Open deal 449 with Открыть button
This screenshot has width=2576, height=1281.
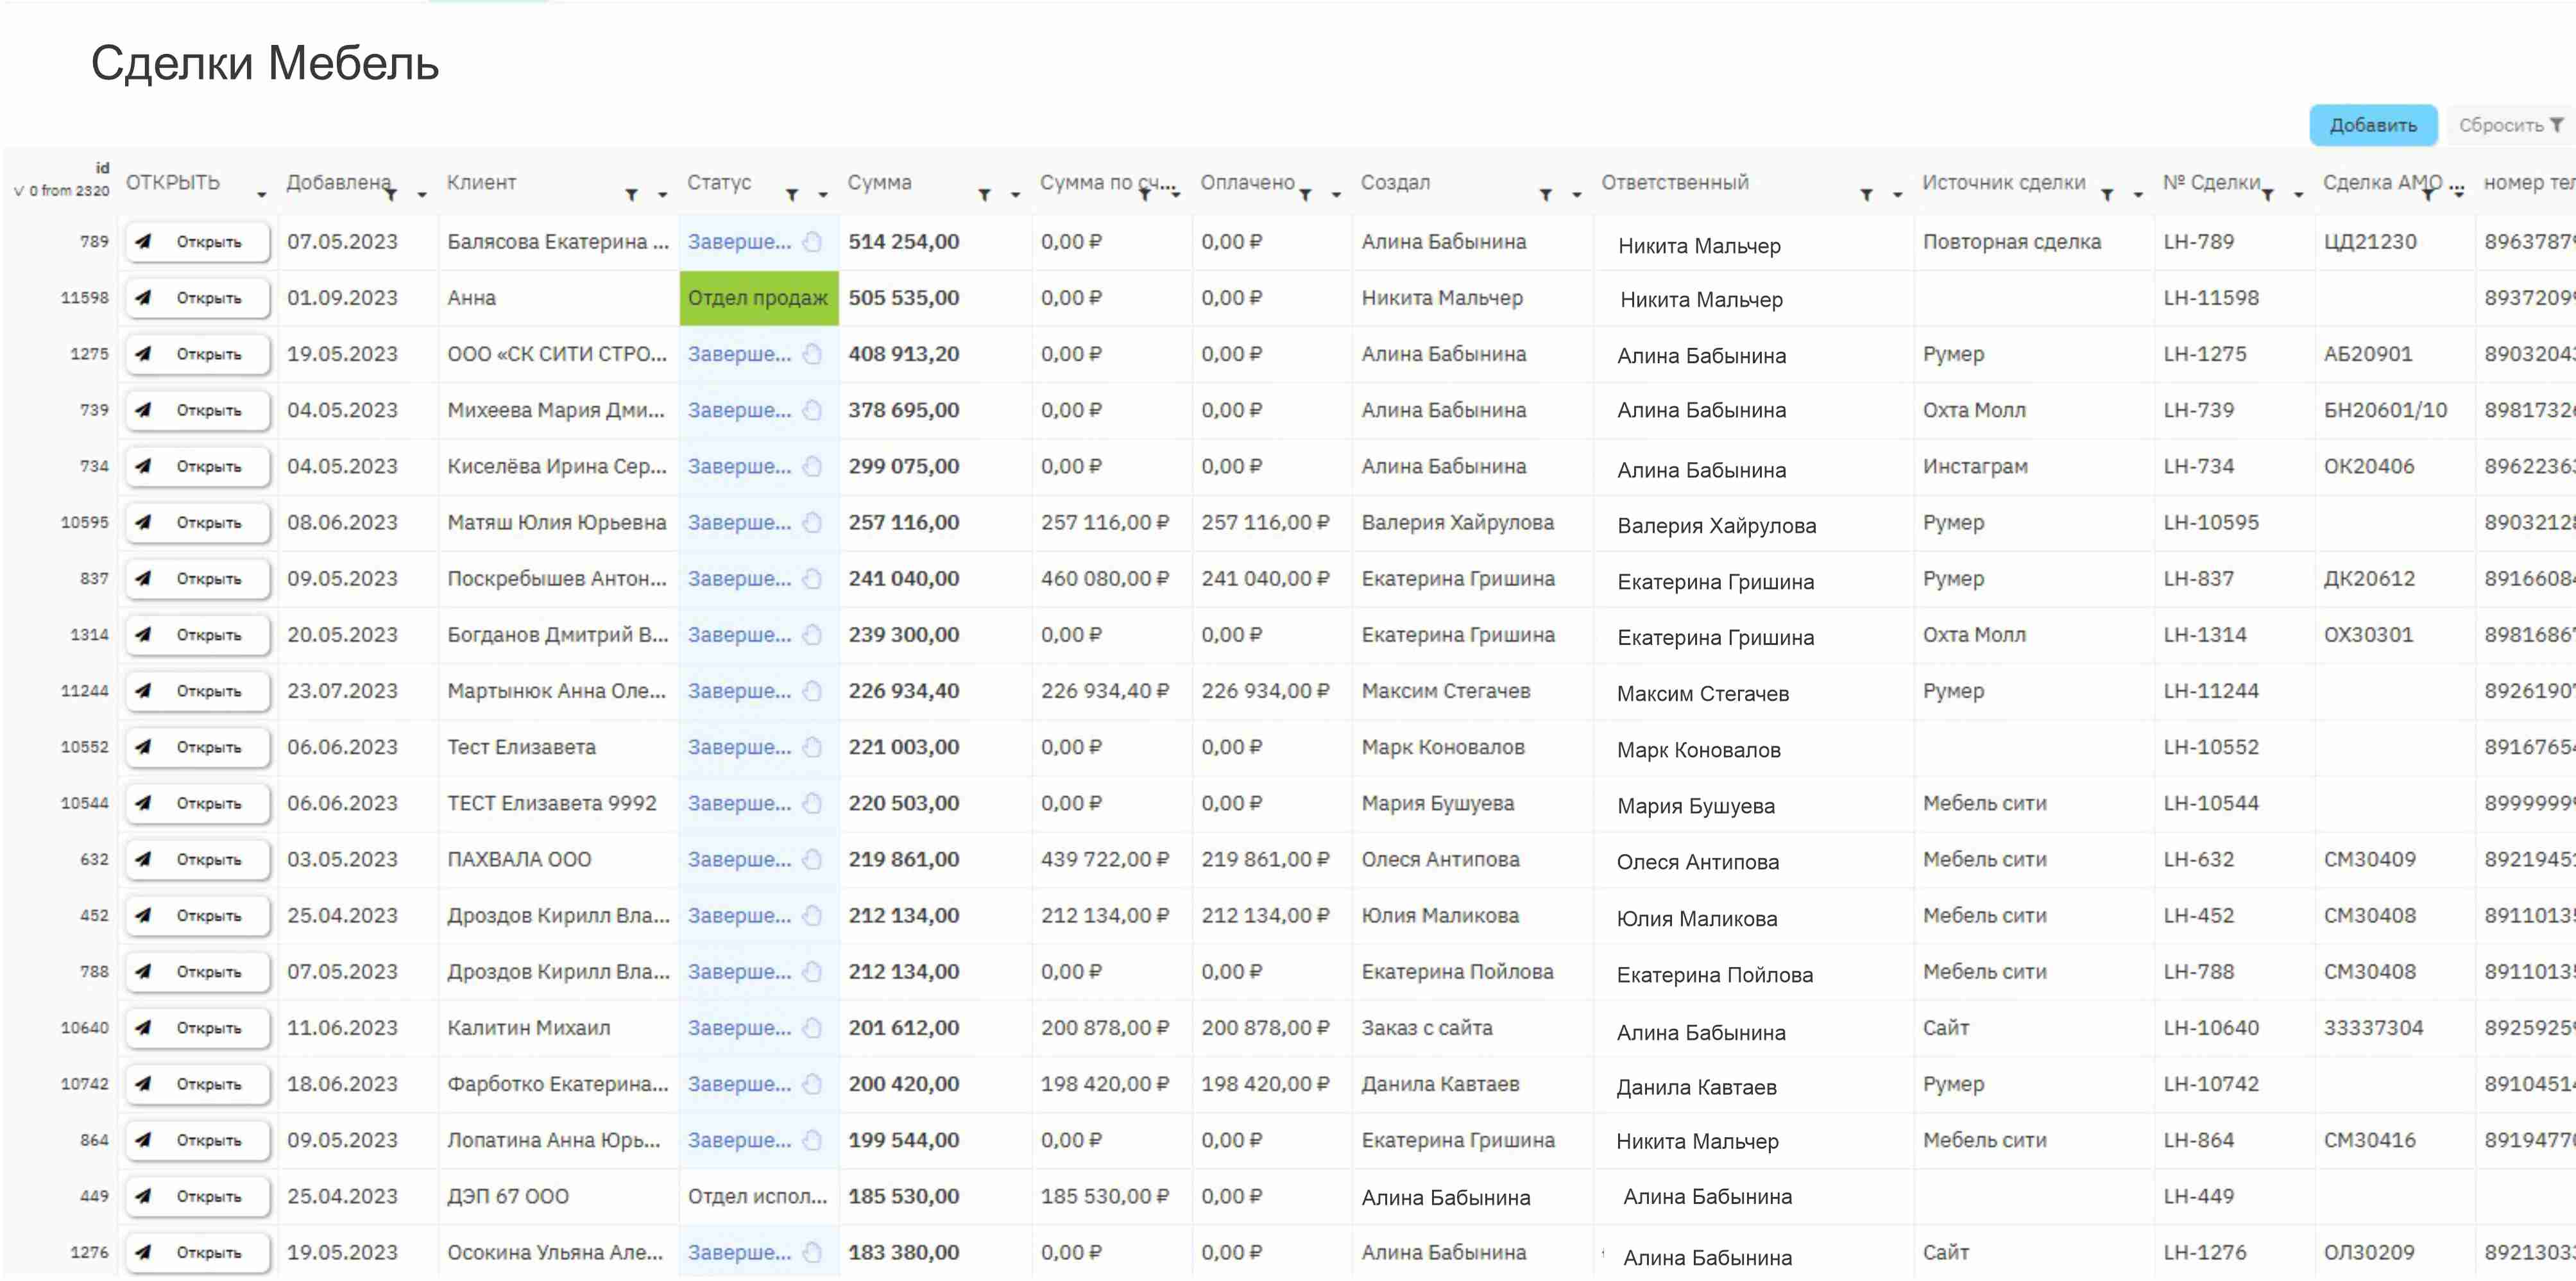[198, 1196]
